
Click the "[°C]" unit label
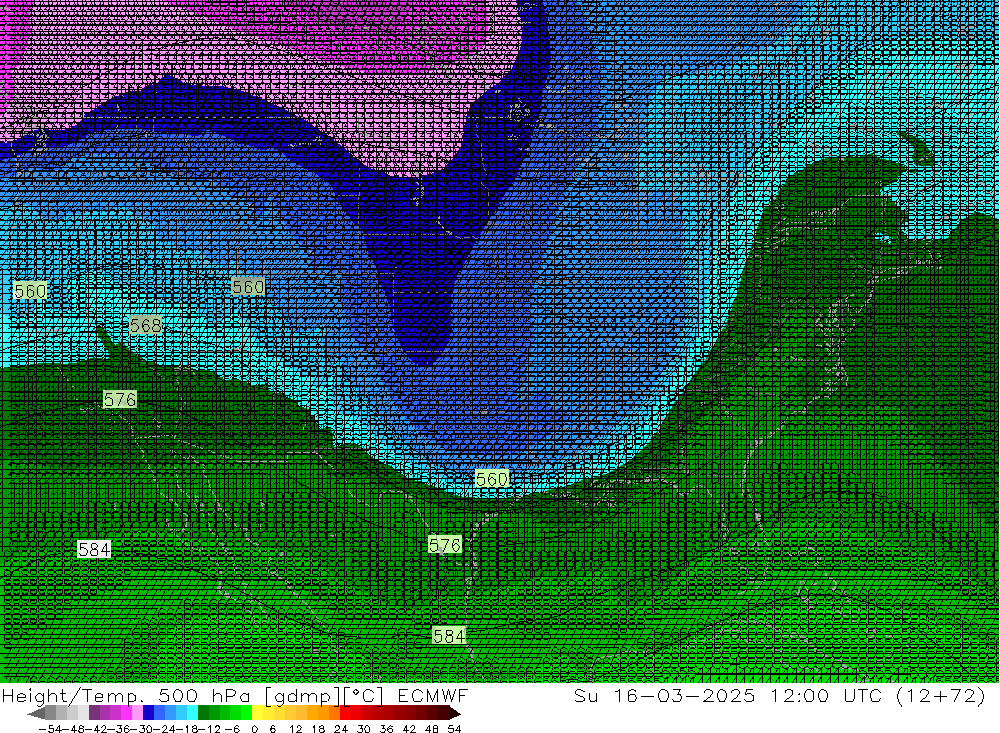point(363,696)
